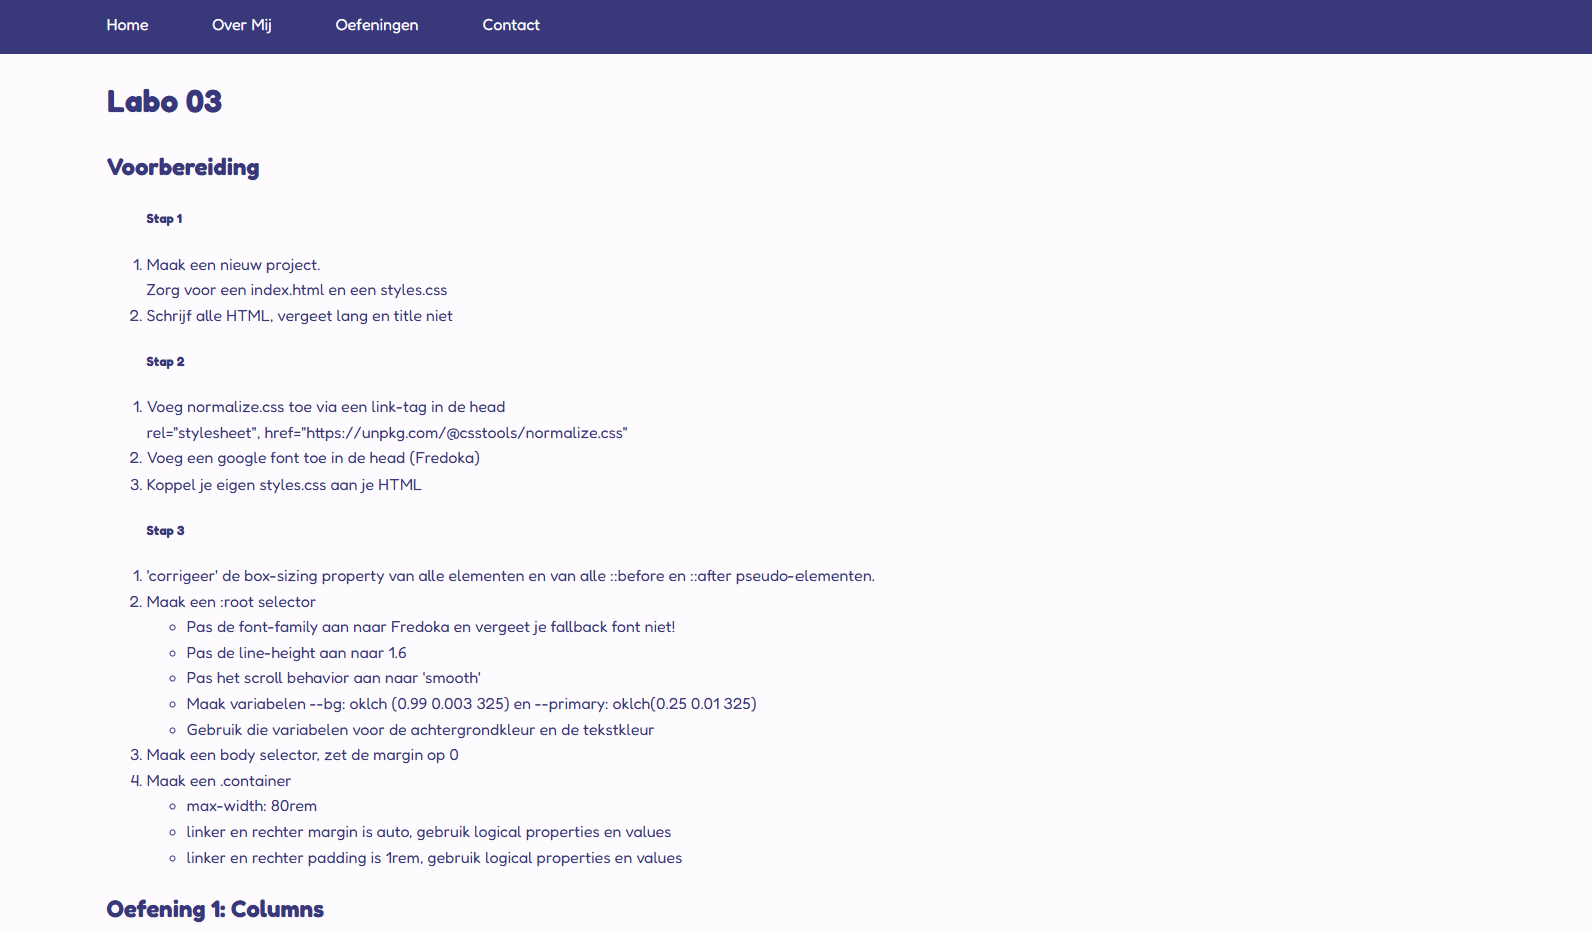This screenshot has width=1592, height=932.
Task: Click the box-sizing property instruction line
Action: [x=510, y=576]
